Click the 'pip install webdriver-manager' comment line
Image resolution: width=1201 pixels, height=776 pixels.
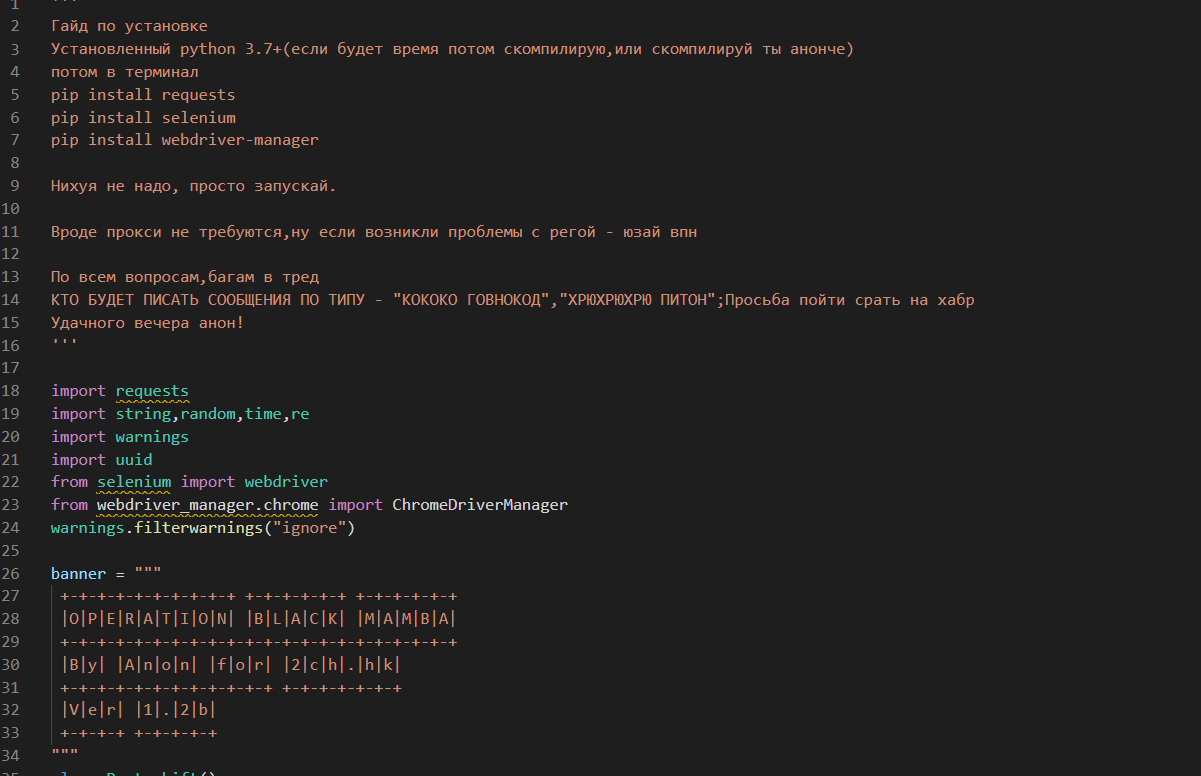pos(185,140)
